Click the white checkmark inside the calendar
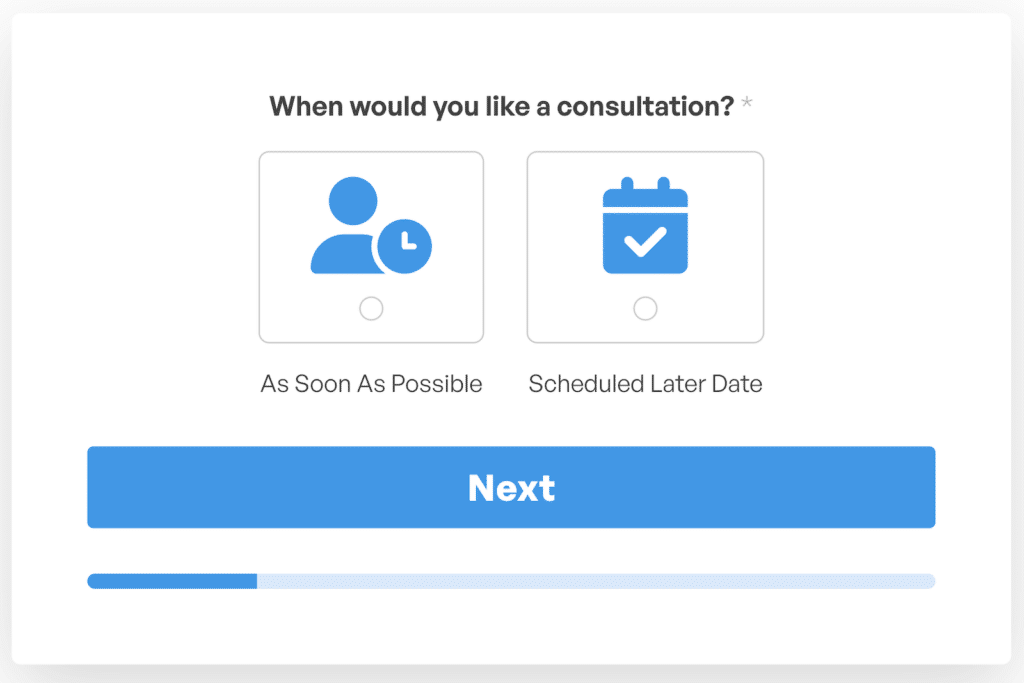The height and width of the screenshot is (683, 1024). (x=645, y=240)
